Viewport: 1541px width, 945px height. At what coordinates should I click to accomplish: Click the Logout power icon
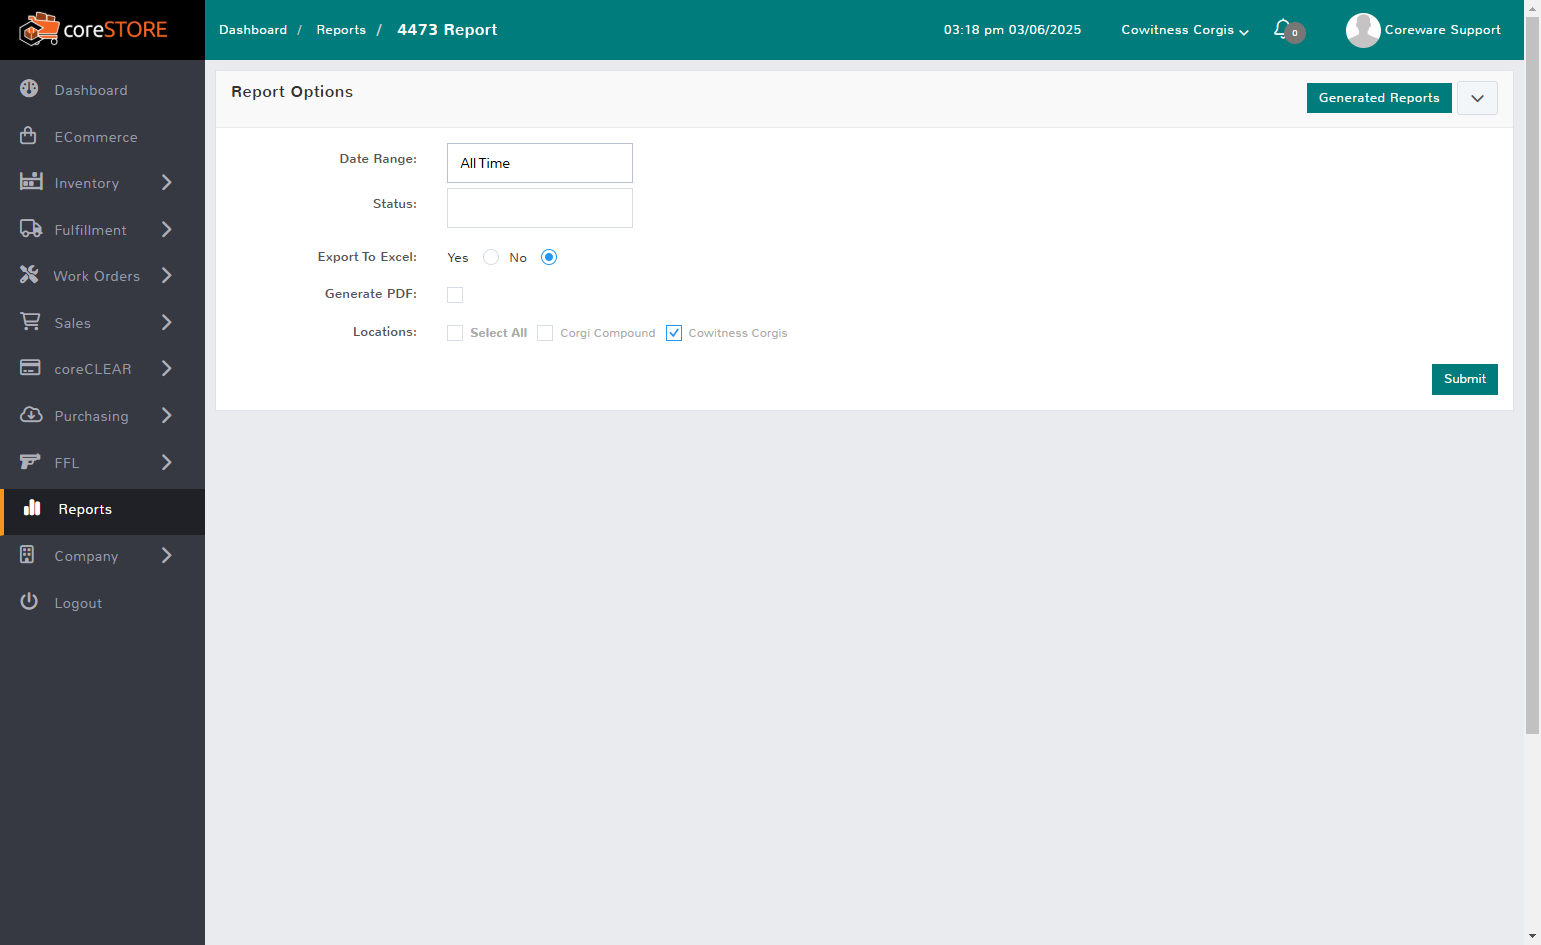point(29,601)
